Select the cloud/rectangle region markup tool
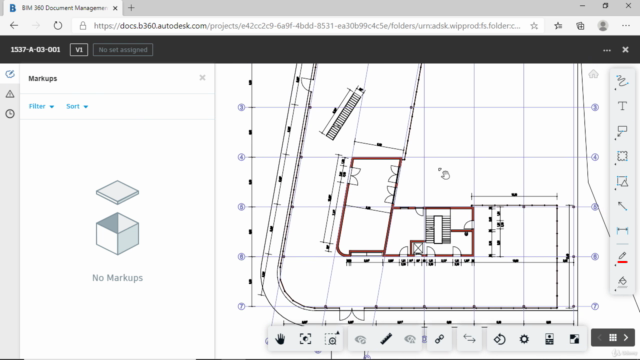The height and width of the screenshot is (360, 640). [x=622, y=156]
